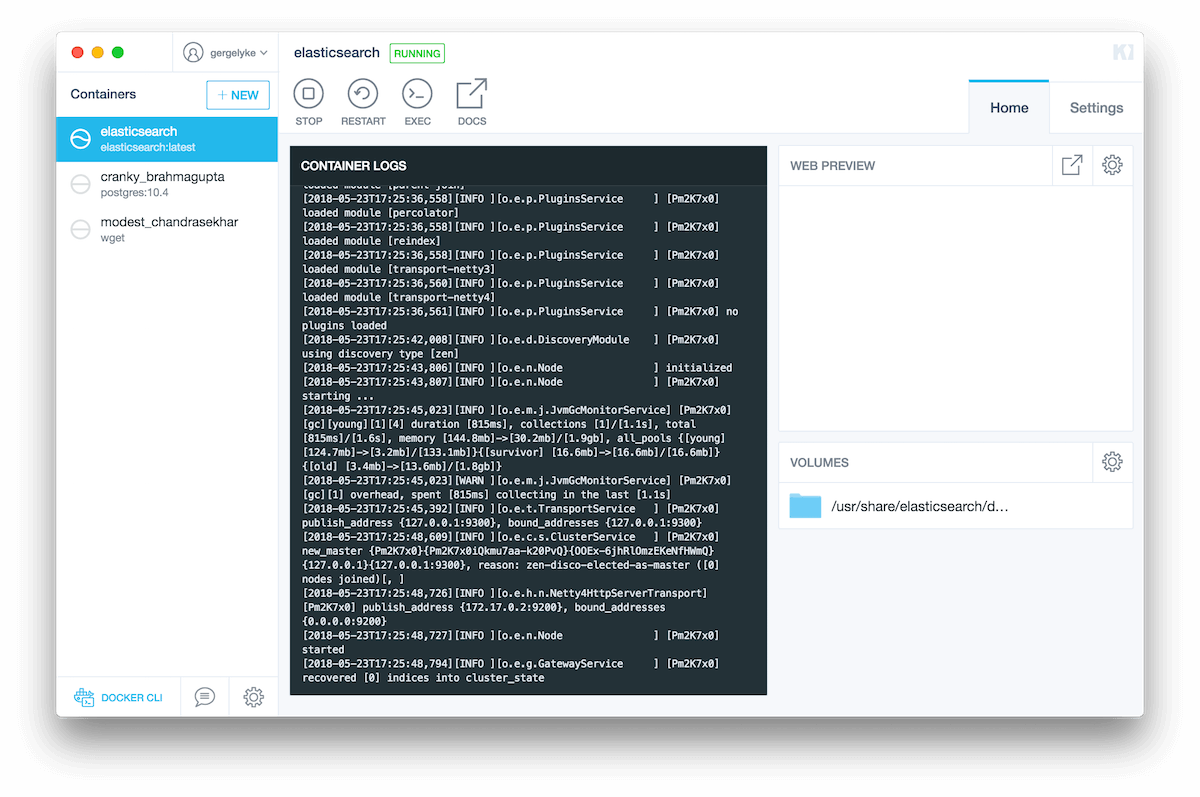Switch to the Home tab
Viewport: 1200px width, 797px height.
pyautogui.click(x=1008, y=107)
